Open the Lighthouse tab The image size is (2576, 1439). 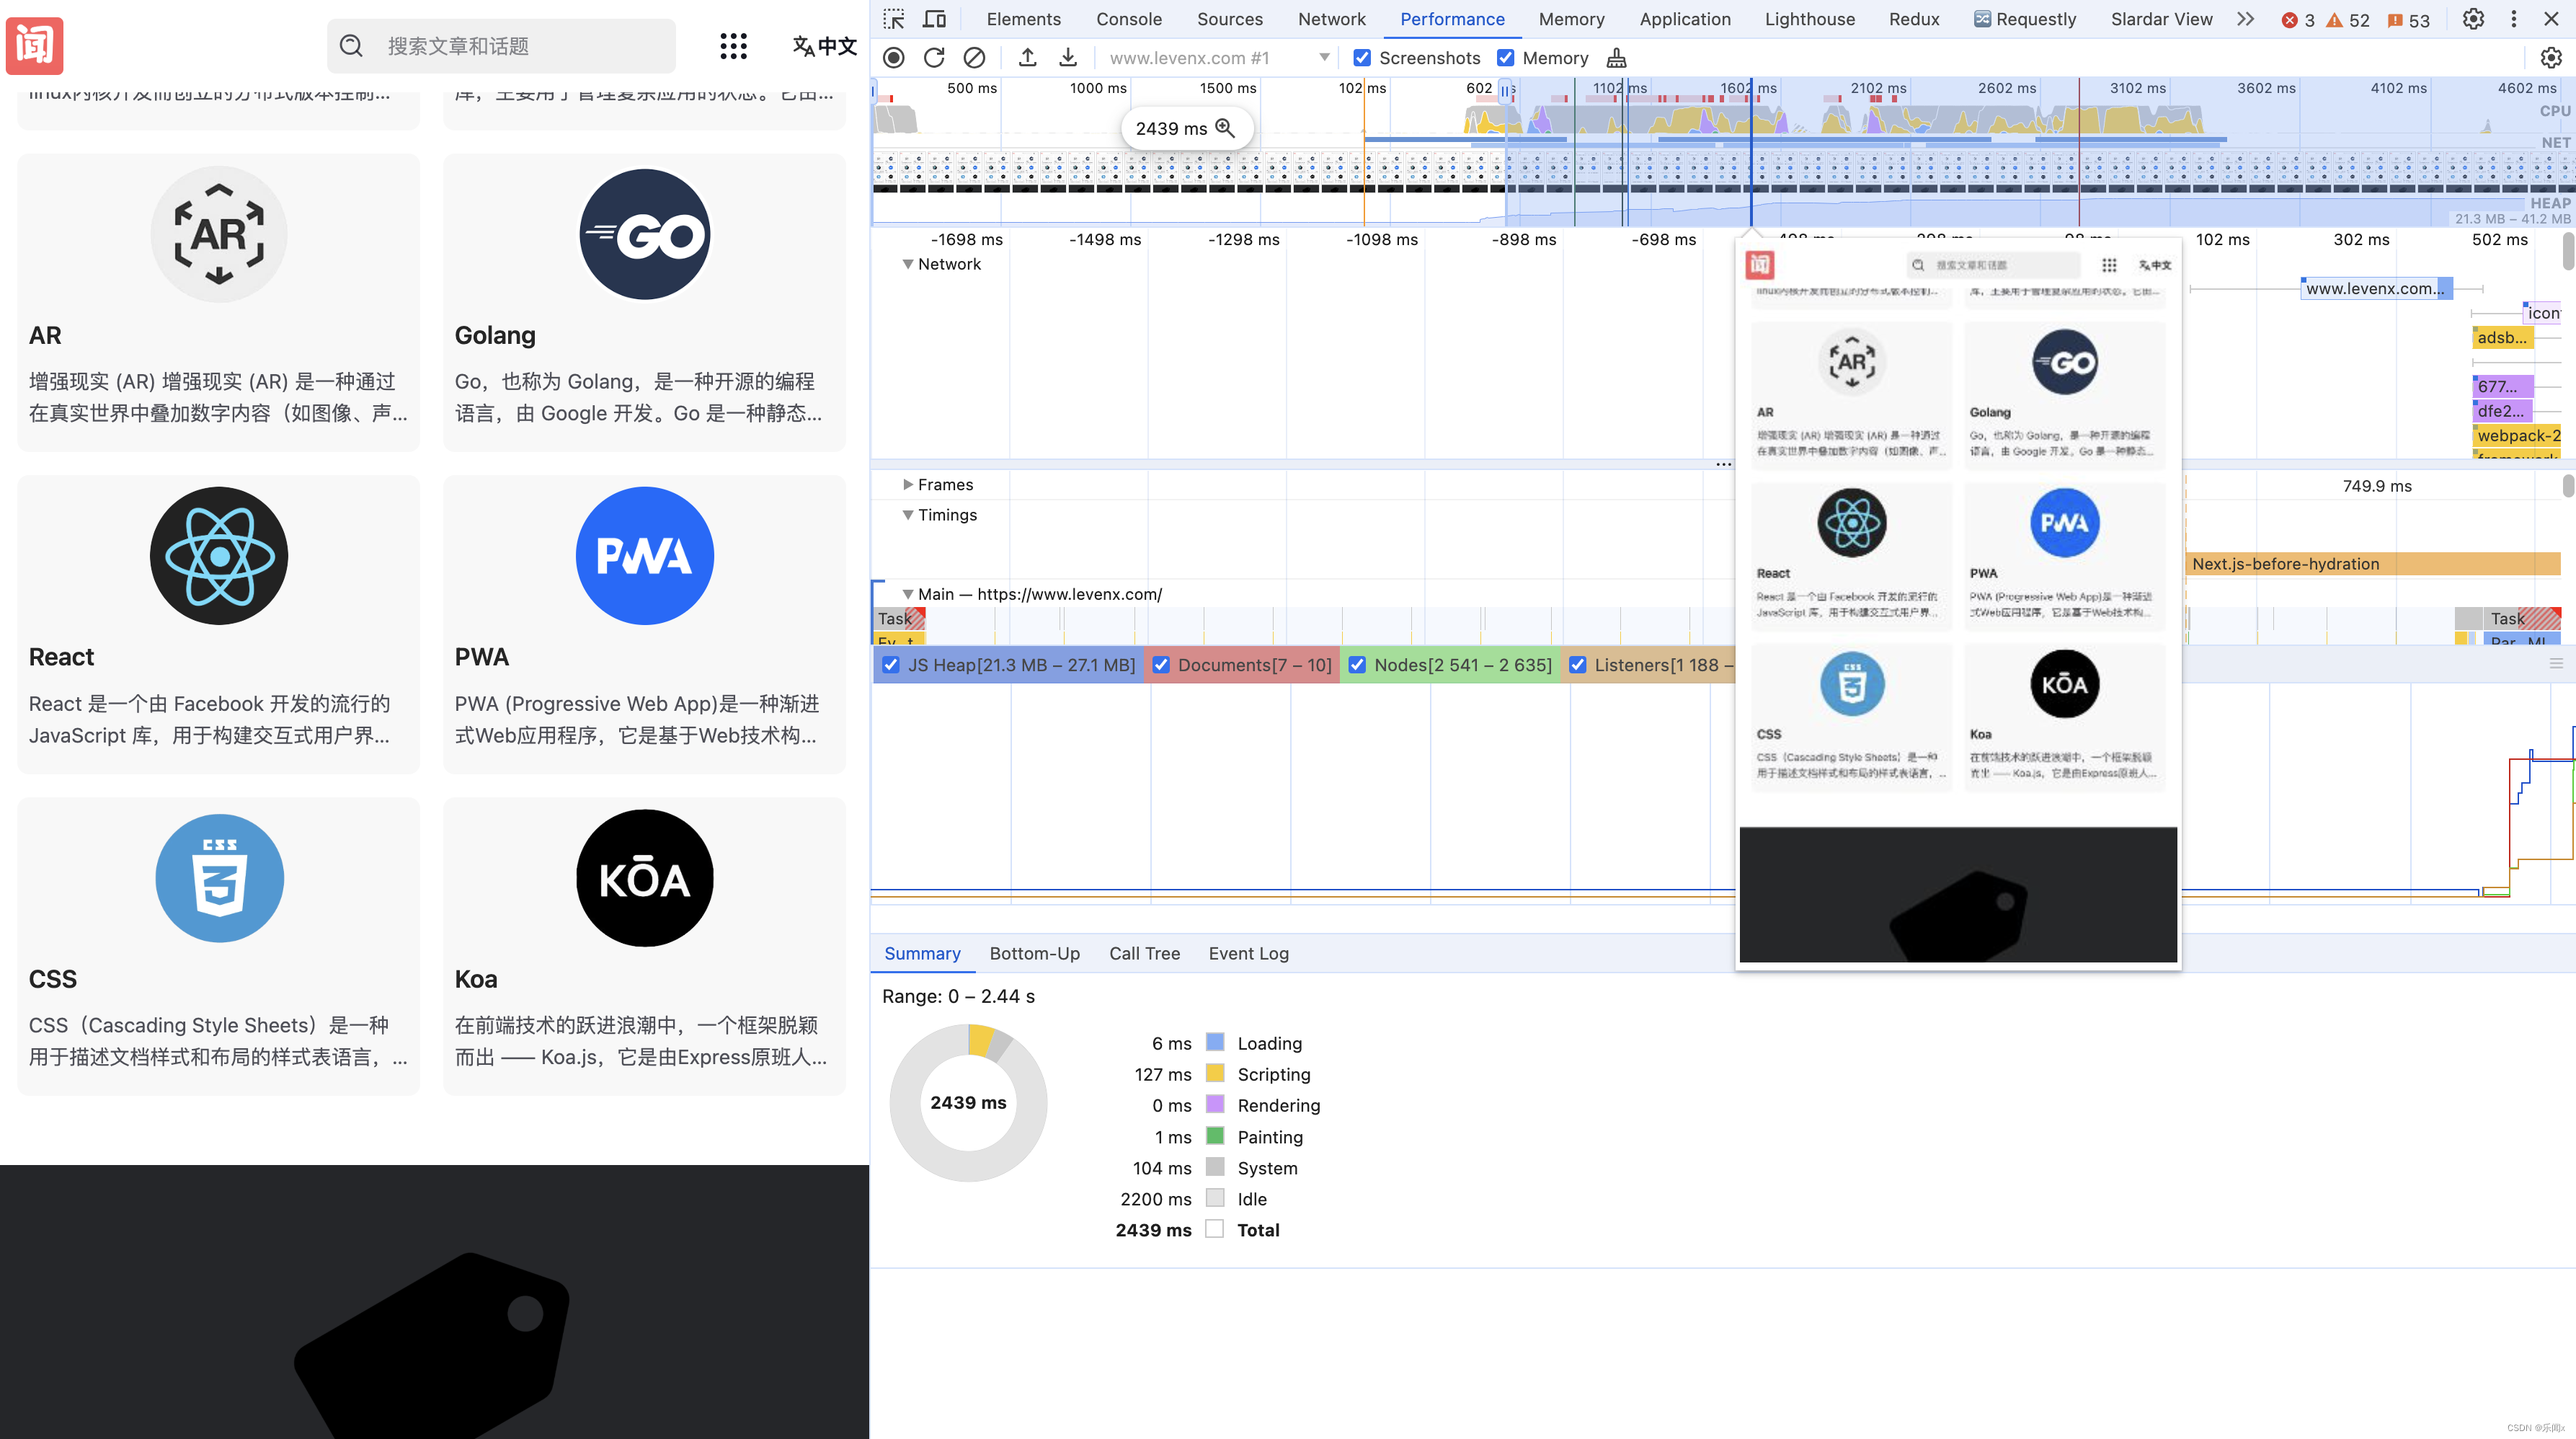click(x=1810, y=19)
